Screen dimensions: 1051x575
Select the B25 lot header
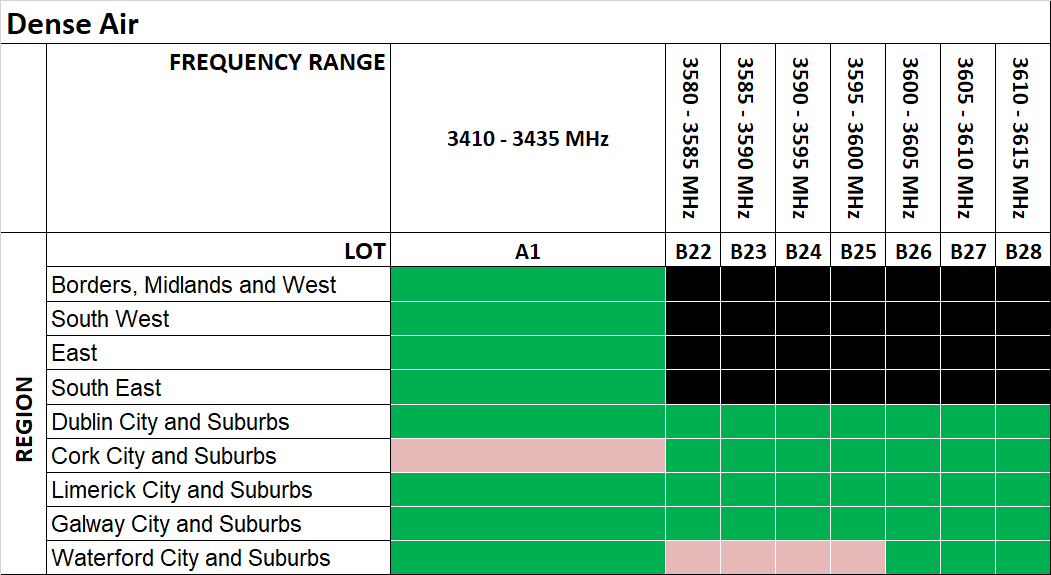coord(857,252)
